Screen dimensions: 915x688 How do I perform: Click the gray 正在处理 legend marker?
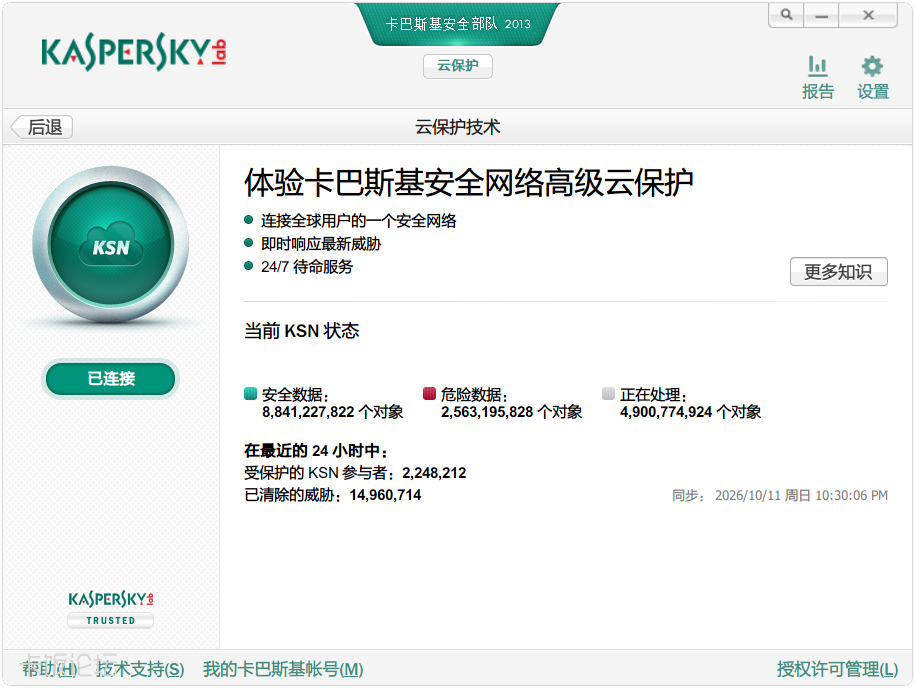(609, 394)
